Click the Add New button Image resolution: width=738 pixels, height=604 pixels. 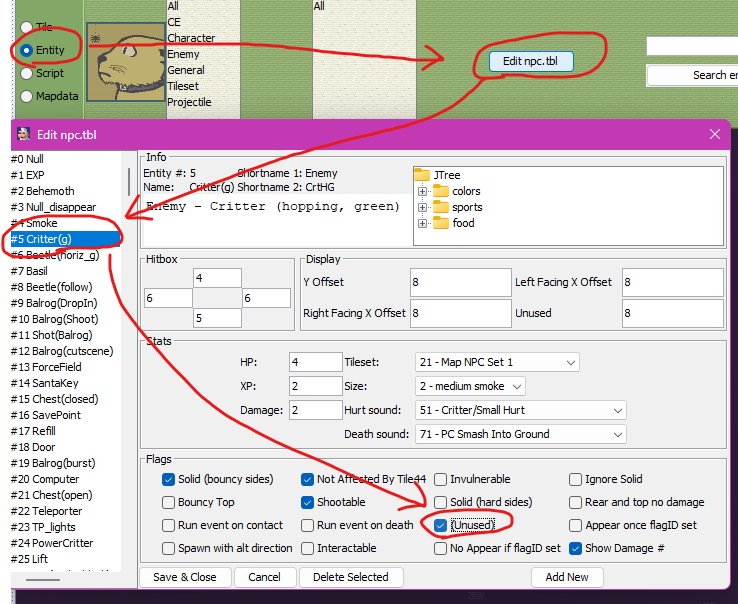pyautogui.click(x=567, y=577)
